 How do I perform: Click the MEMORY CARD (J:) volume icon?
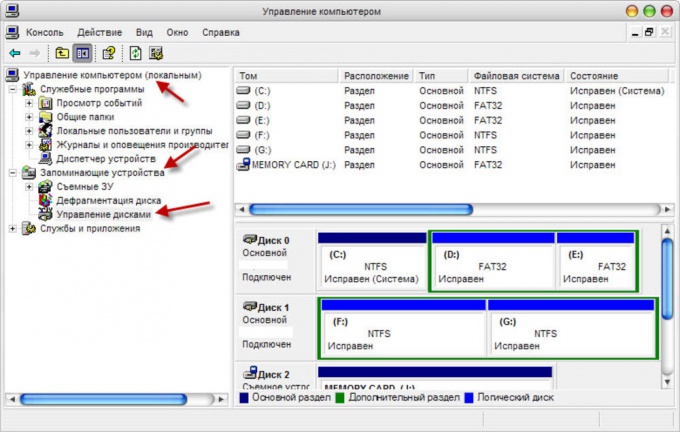click(x=243, y=164)
